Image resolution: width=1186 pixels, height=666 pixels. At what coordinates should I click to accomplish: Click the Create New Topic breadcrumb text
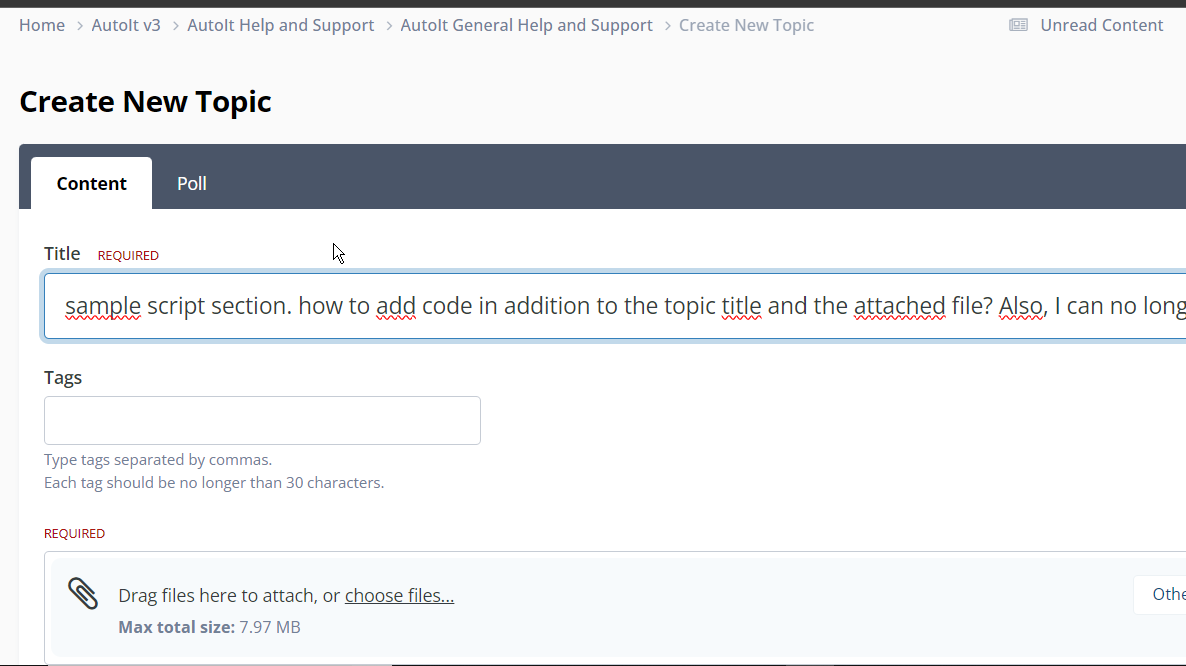(x=747, y=25)
